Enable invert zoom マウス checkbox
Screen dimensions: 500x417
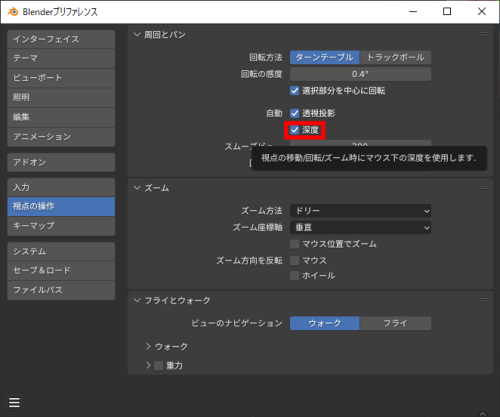[294, 260]
